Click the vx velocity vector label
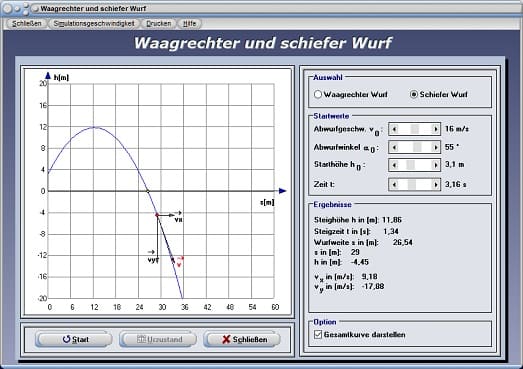 pyautogui.click(x=178, y=218)
